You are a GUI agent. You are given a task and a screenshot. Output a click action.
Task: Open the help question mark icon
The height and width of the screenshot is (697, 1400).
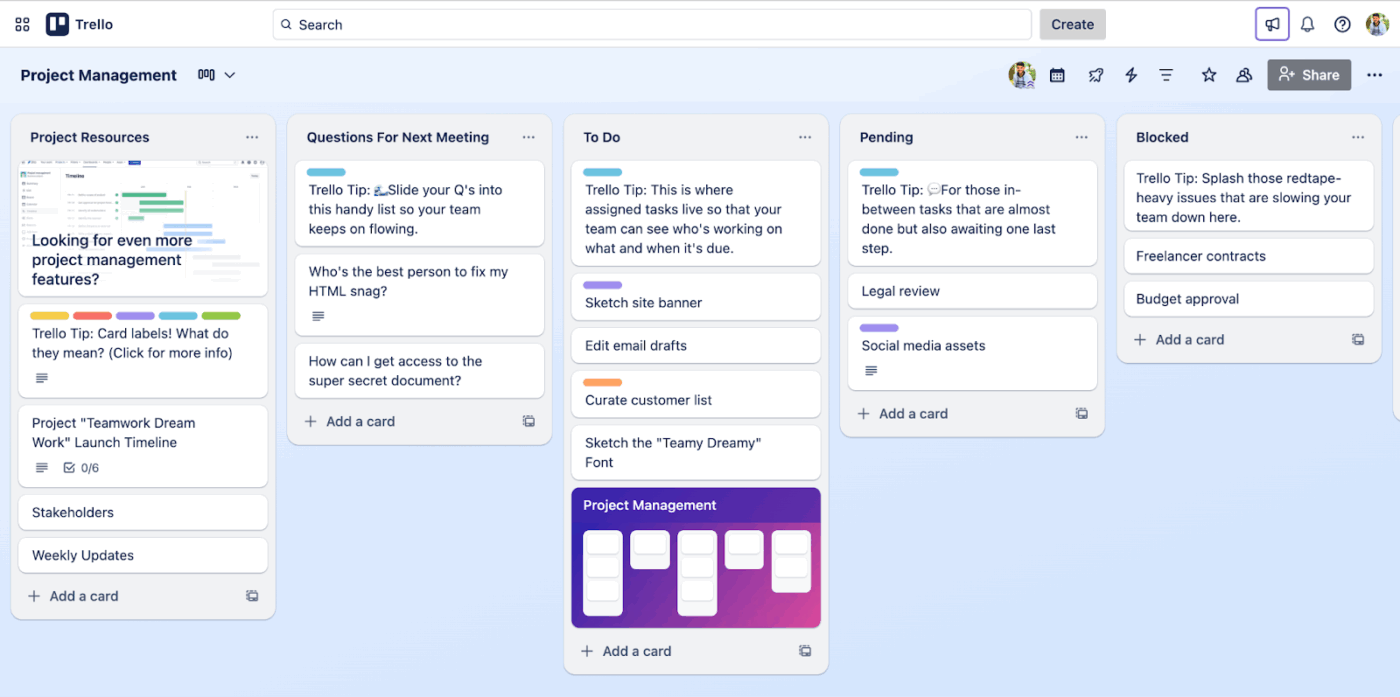pos(1341,23)
